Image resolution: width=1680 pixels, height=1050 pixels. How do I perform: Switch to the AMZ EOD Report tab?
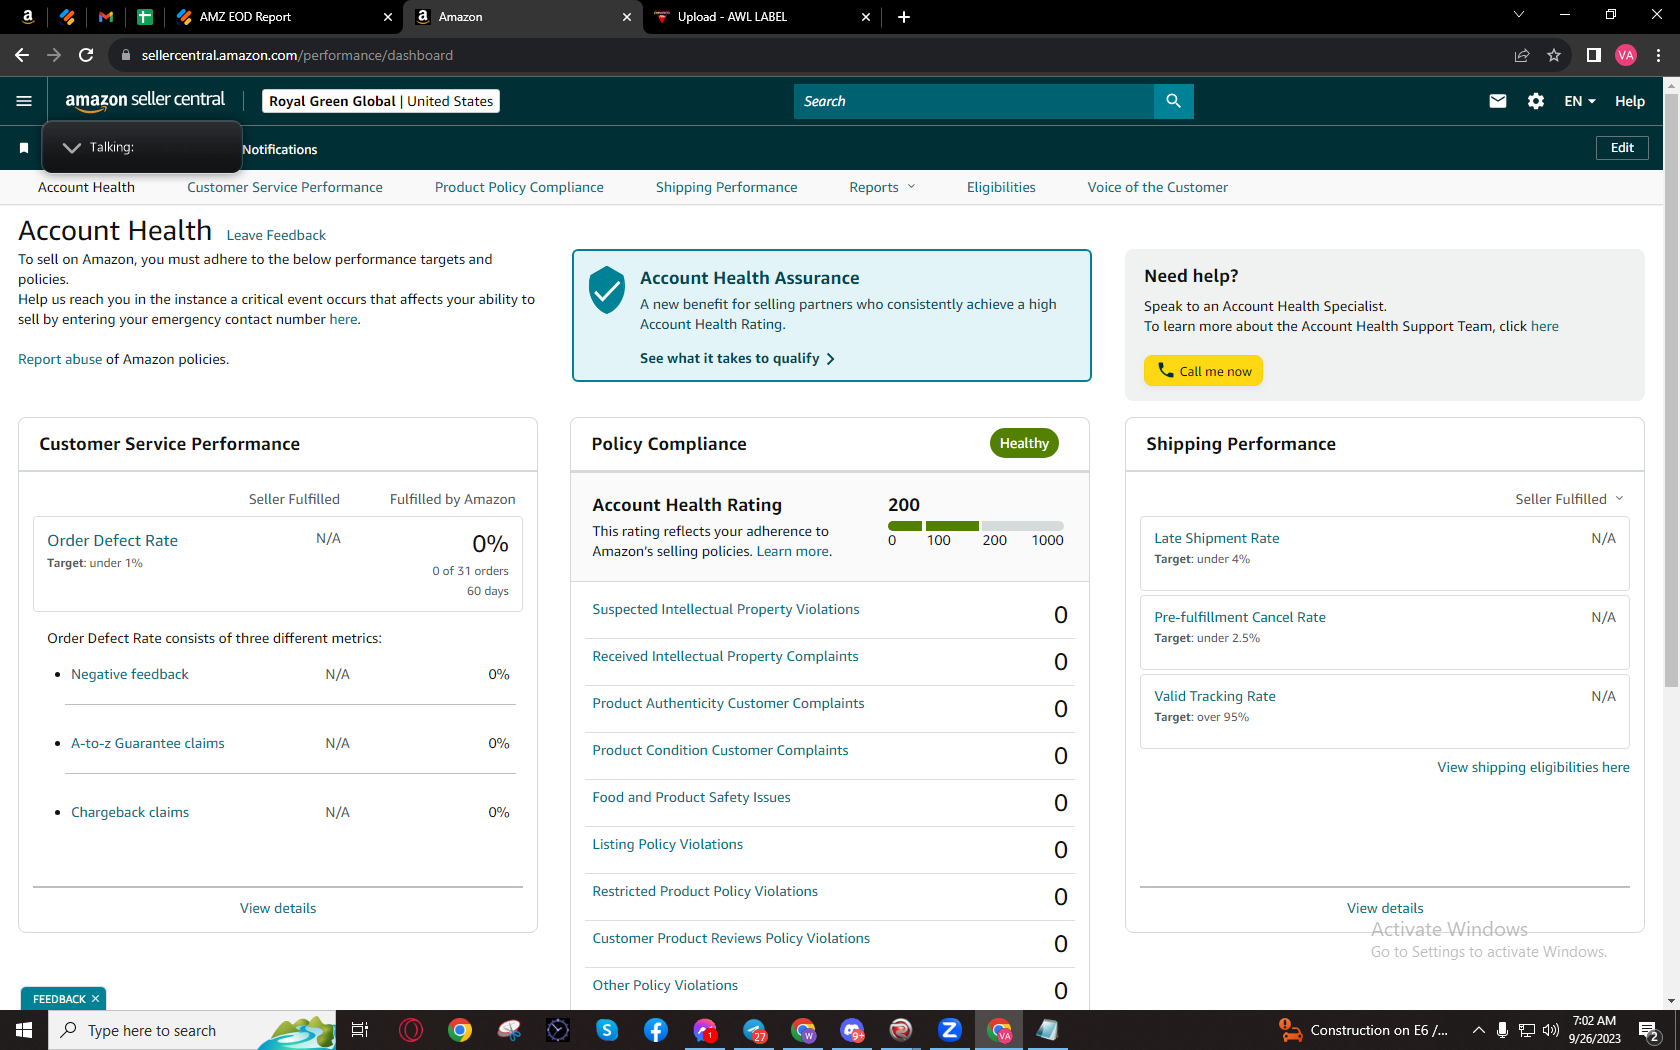pyautogui.click(x=285, y=17)
